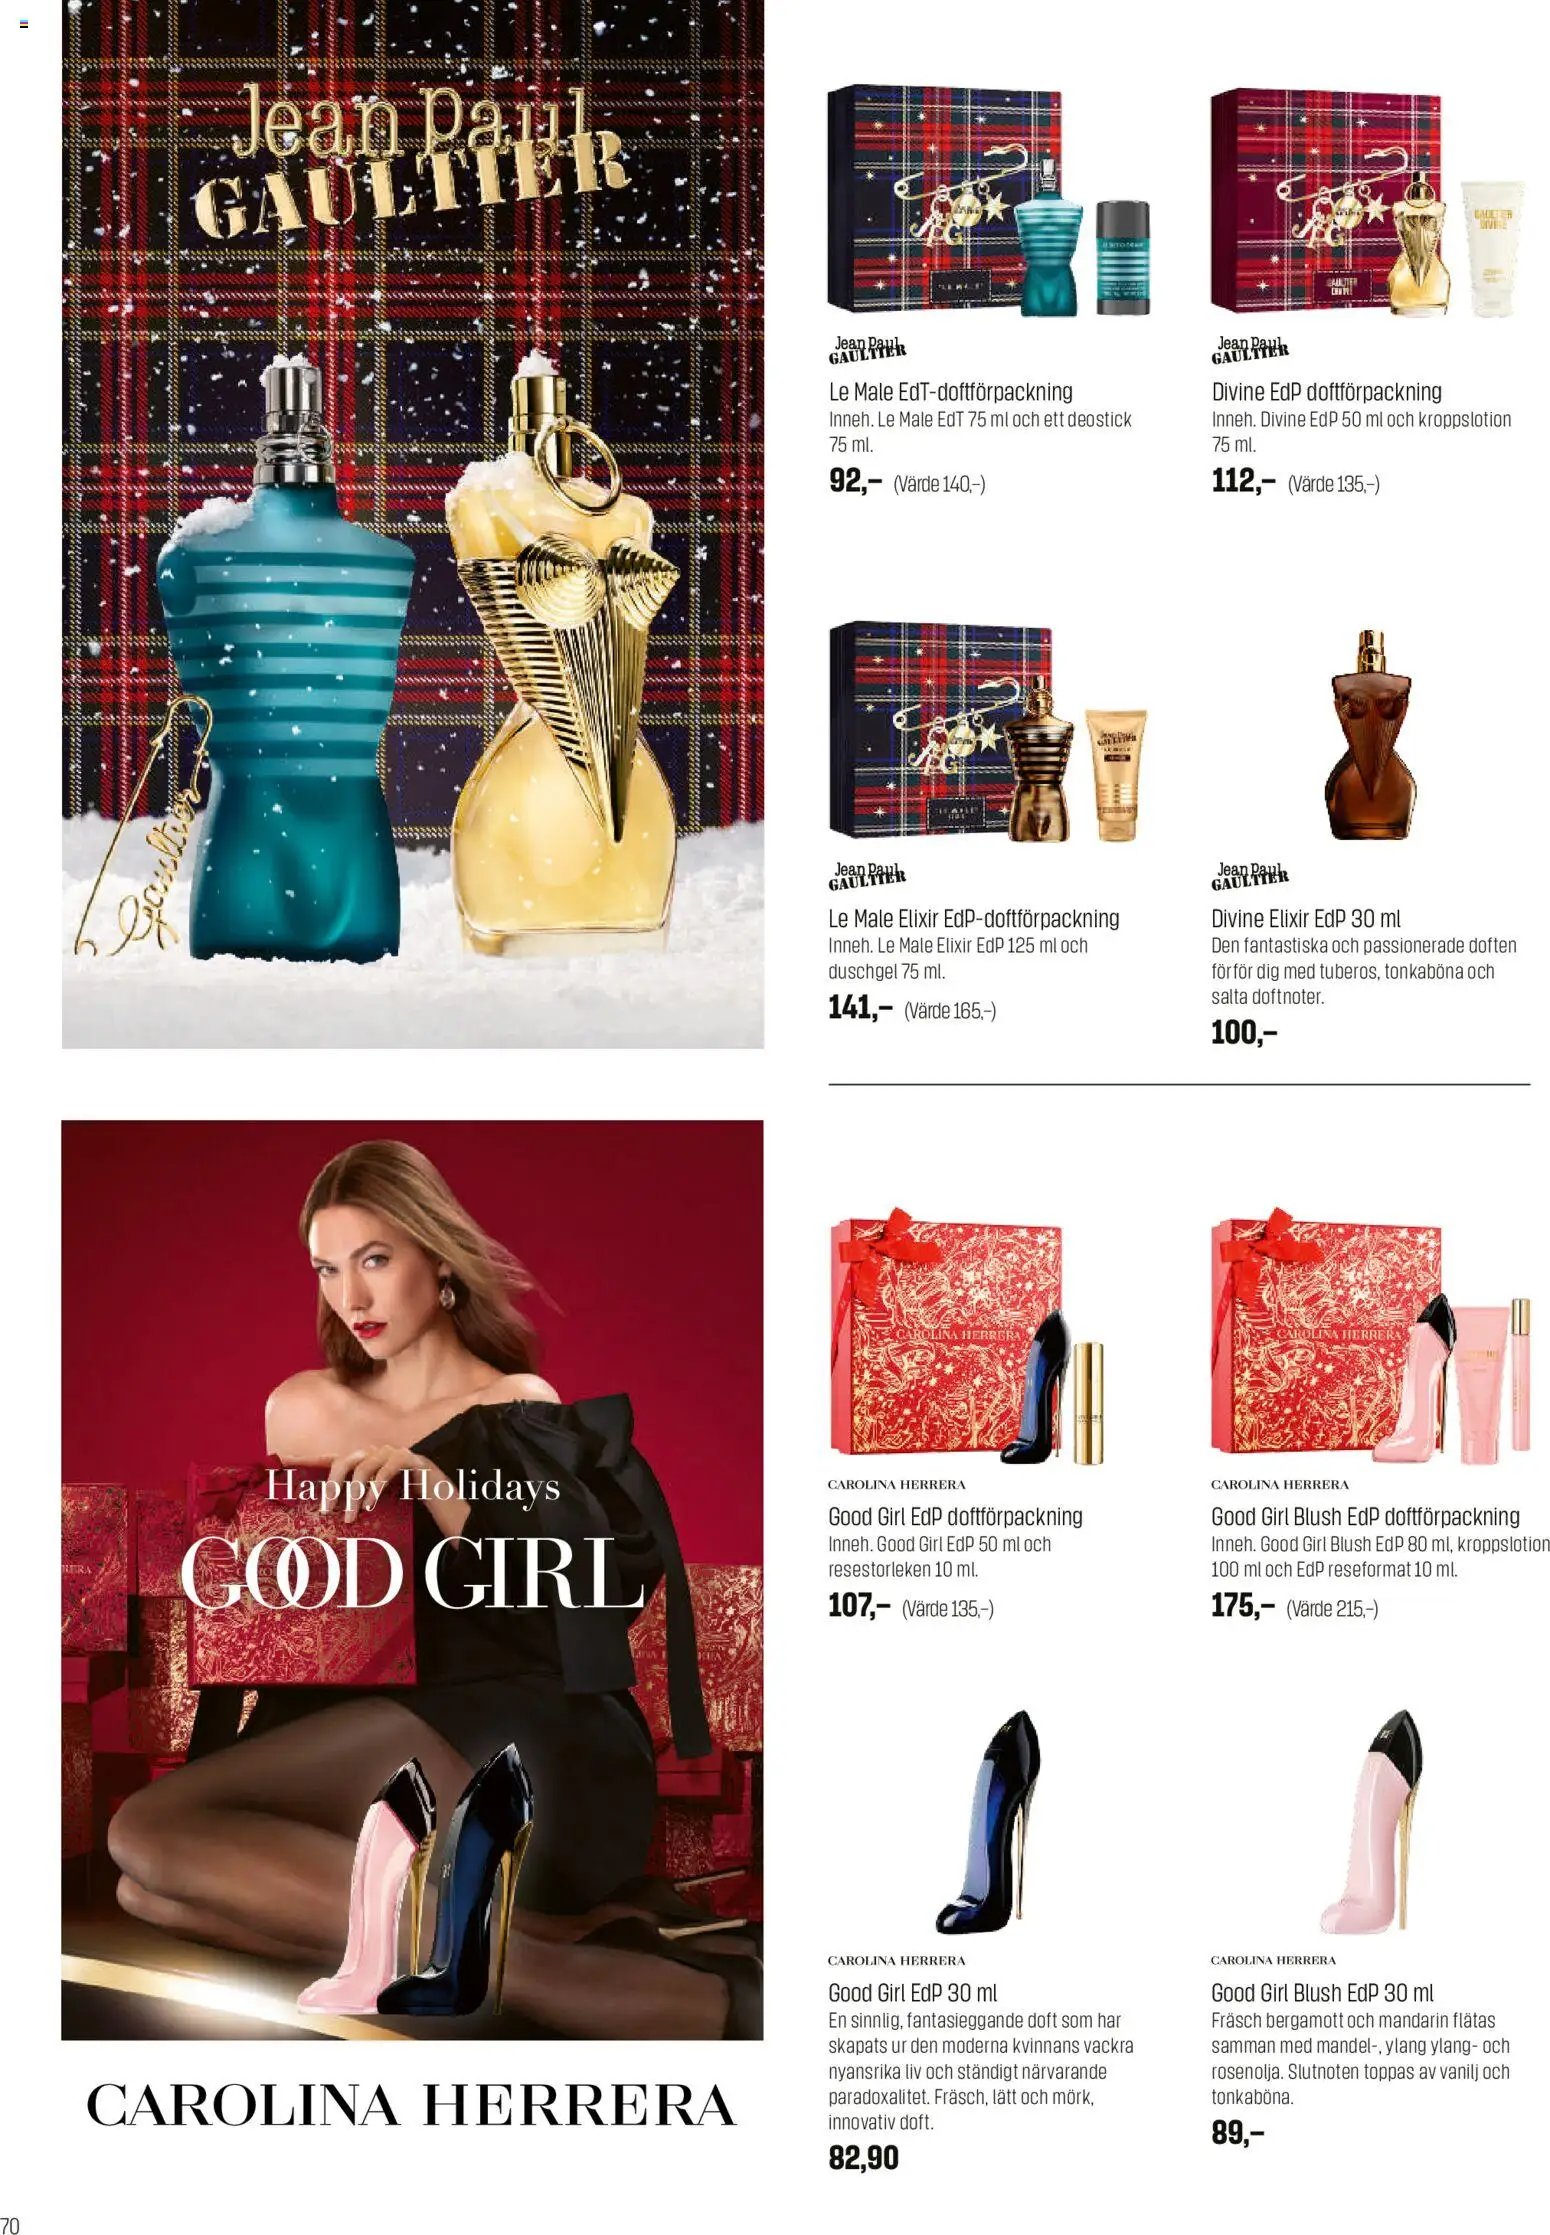Select the dark blue Good Girl stiletto bottle

coord(988,1820)
